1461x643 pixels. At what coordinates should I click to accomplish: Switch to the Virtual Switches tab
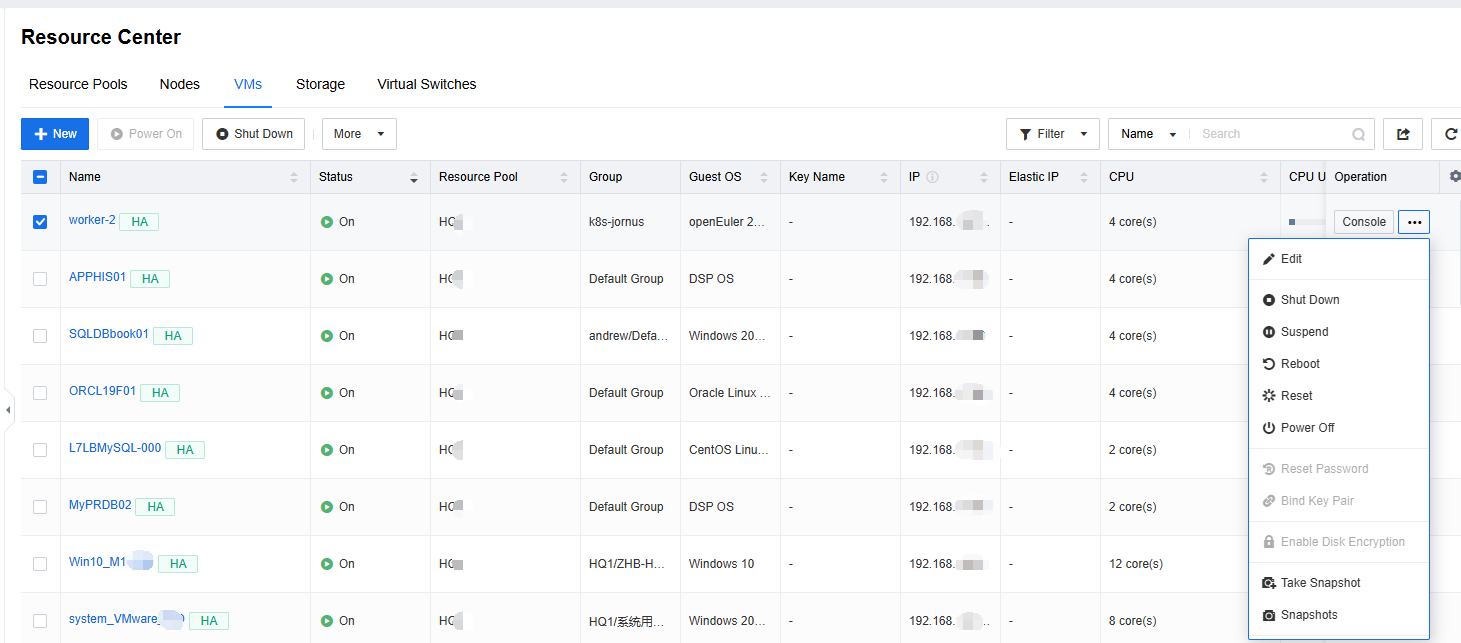click(427, 84)
